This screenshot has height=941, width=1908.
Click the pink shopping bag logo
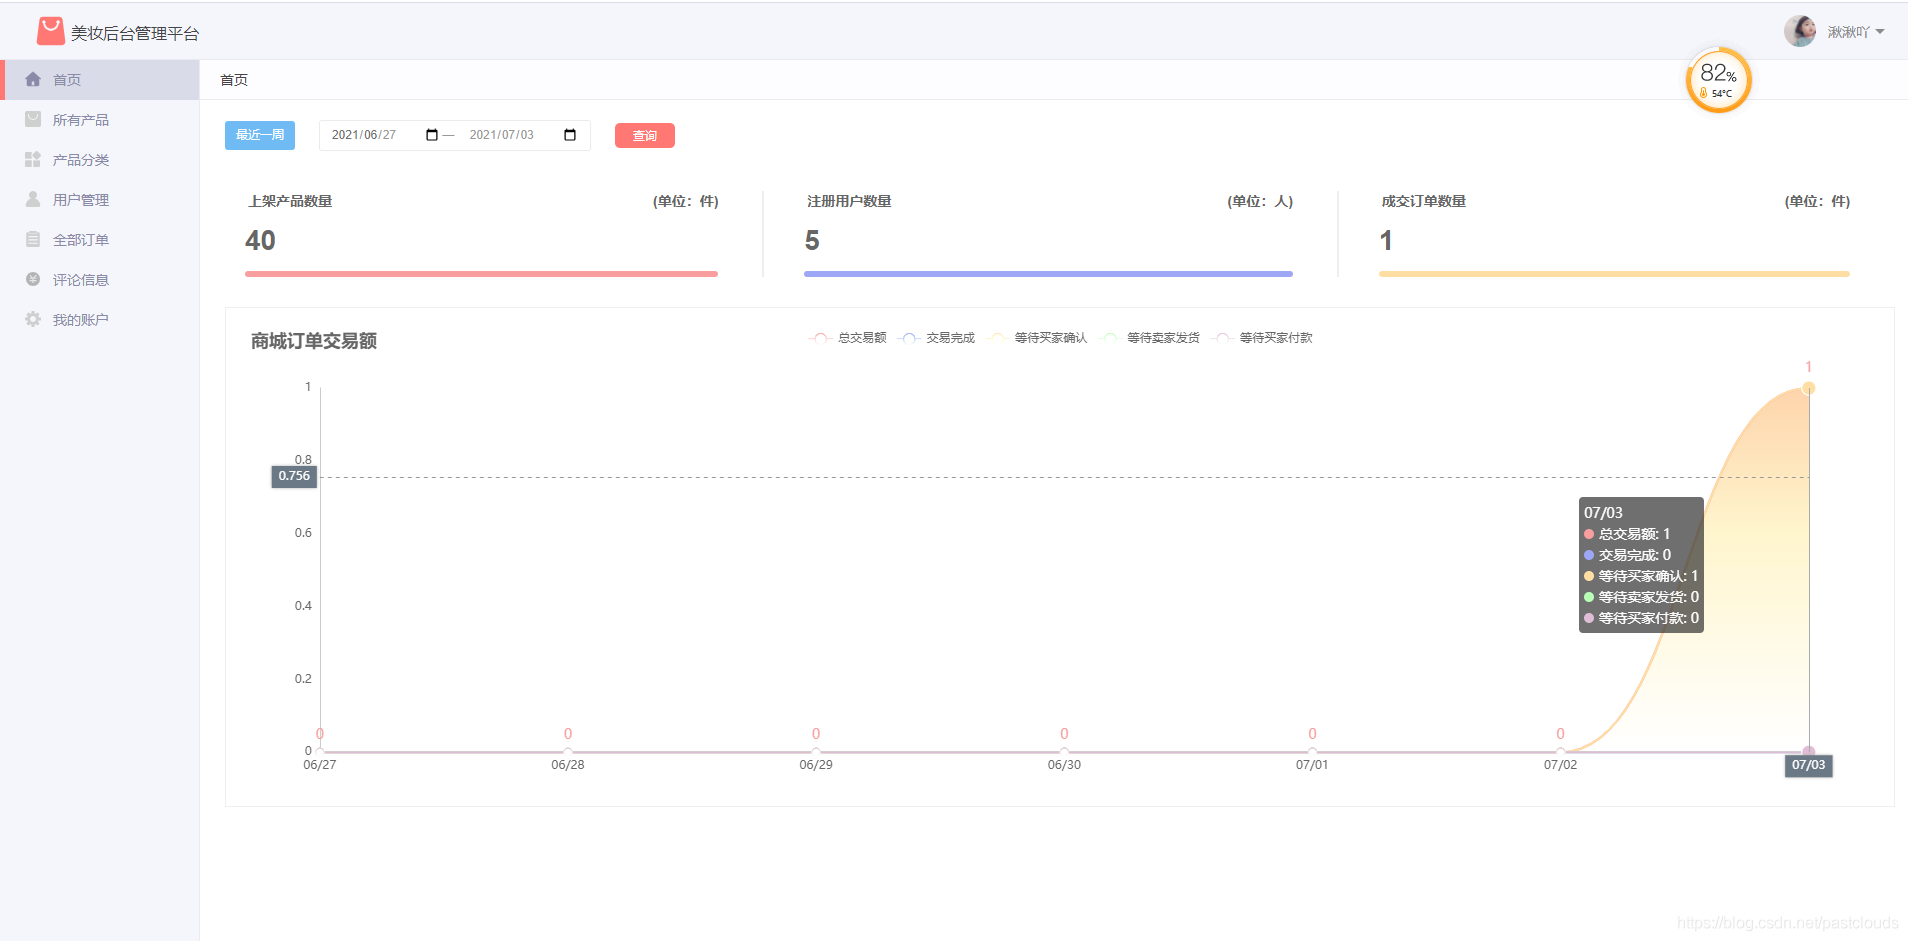[51, 32]
